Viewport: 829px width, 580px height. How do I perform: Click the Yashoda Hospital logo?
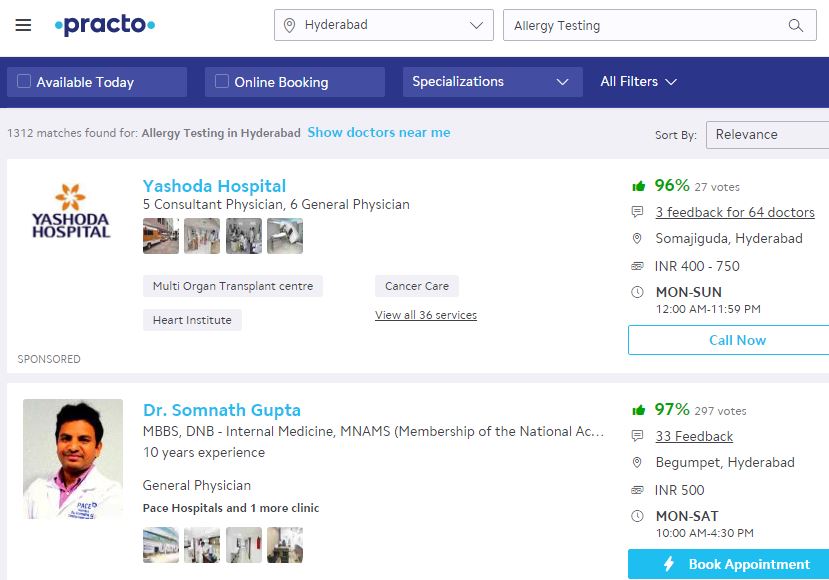pyautogui.click(x=71, y=211)
